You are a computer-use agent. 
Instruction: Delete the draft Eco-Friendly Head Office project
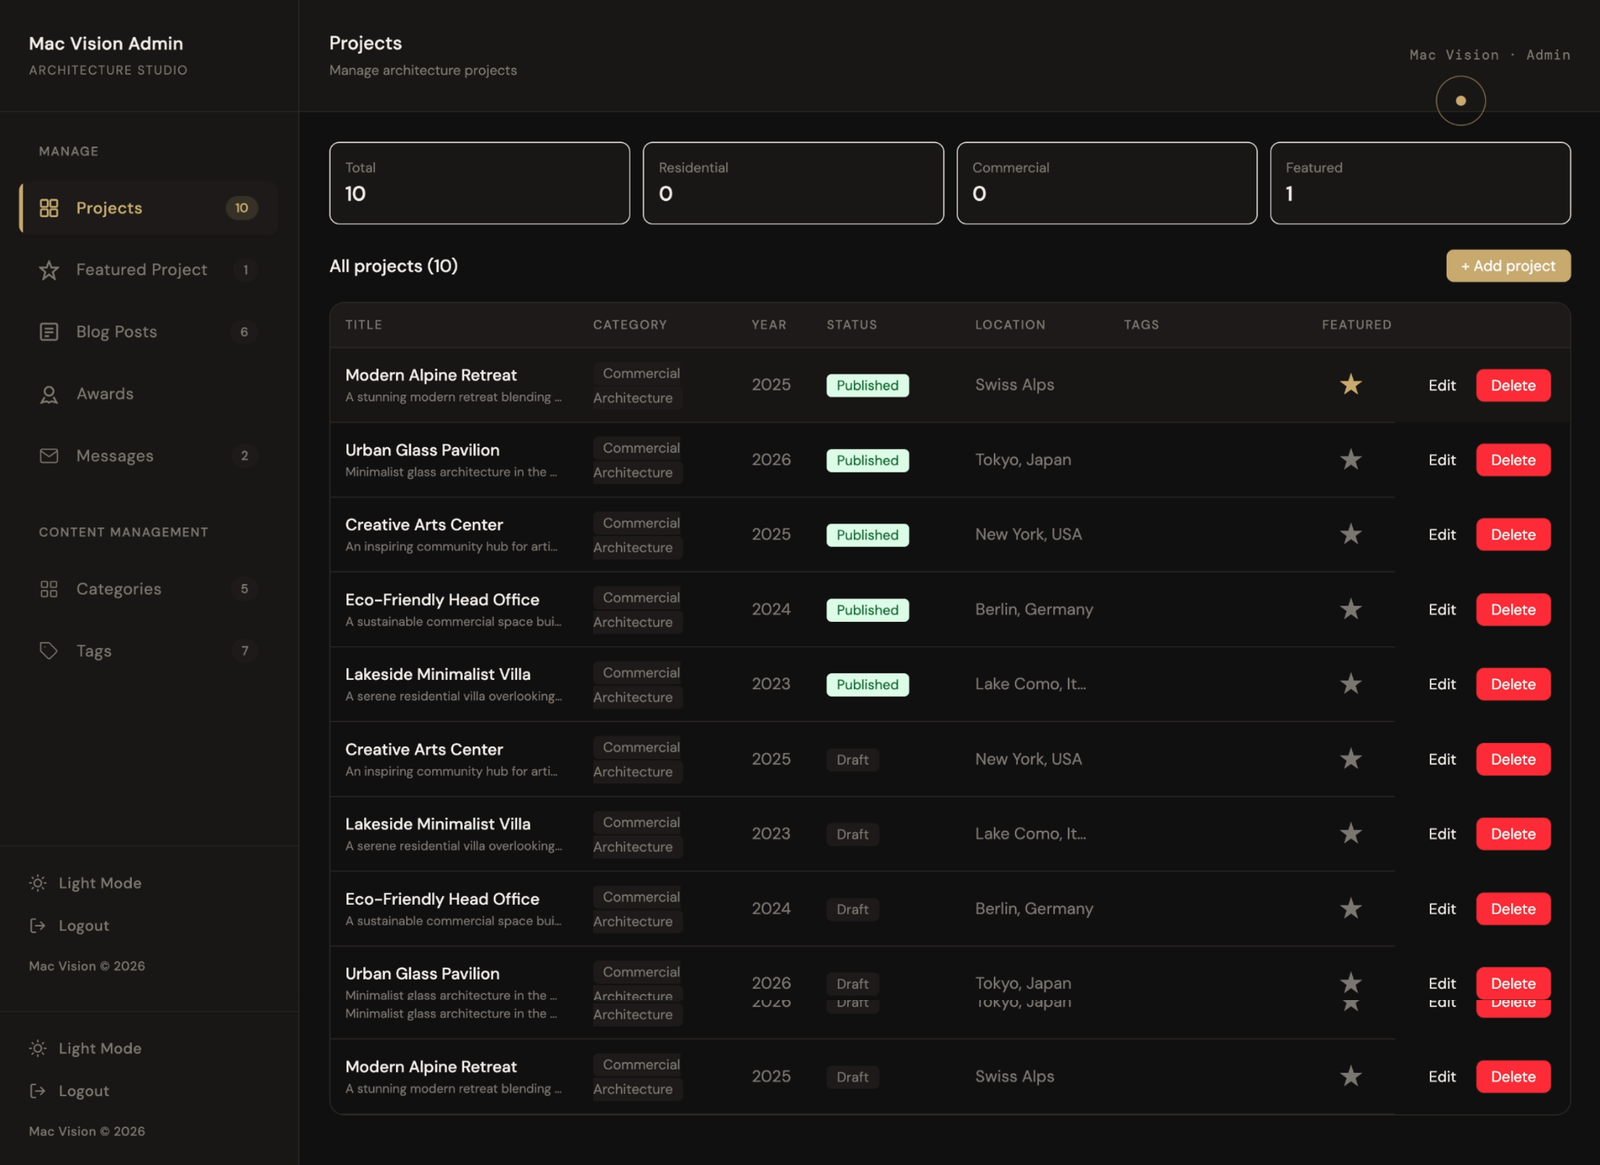tap(1513, 909)
